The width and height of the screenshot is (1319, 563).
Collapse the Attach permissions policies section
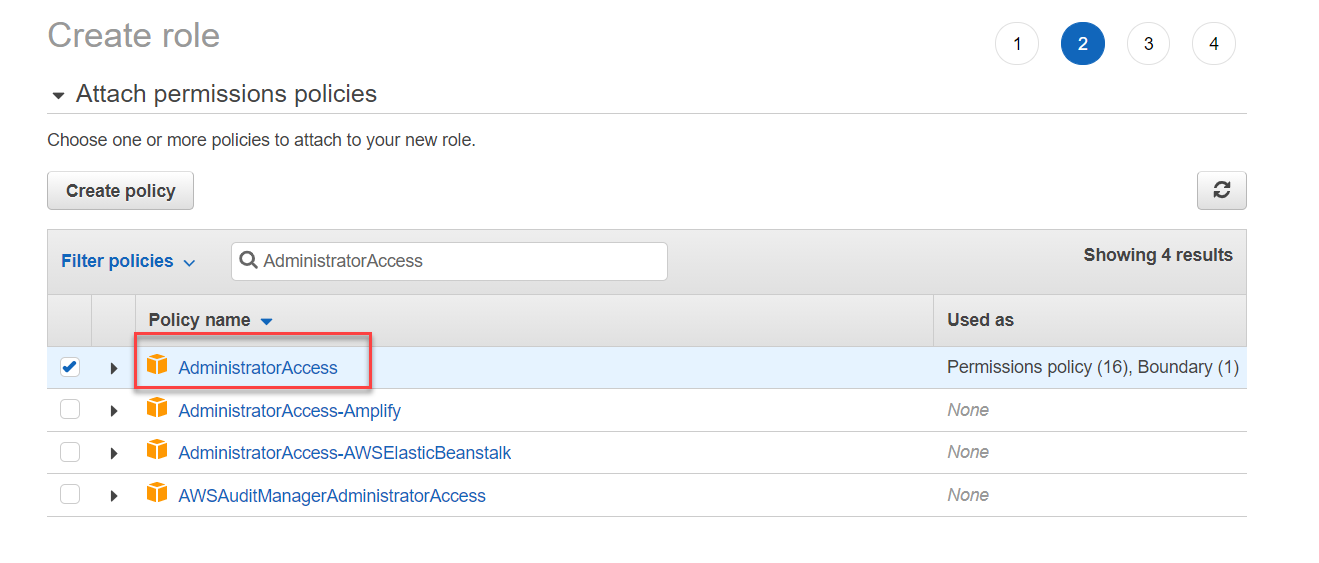pos(58,95)
